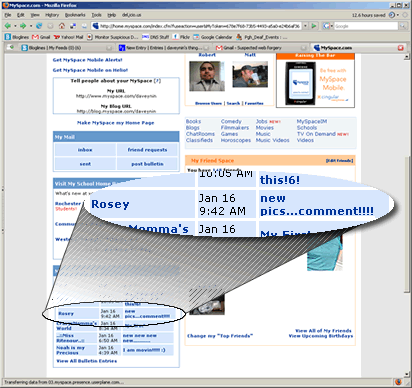Open Matt's profile photo

coord(250,74)
